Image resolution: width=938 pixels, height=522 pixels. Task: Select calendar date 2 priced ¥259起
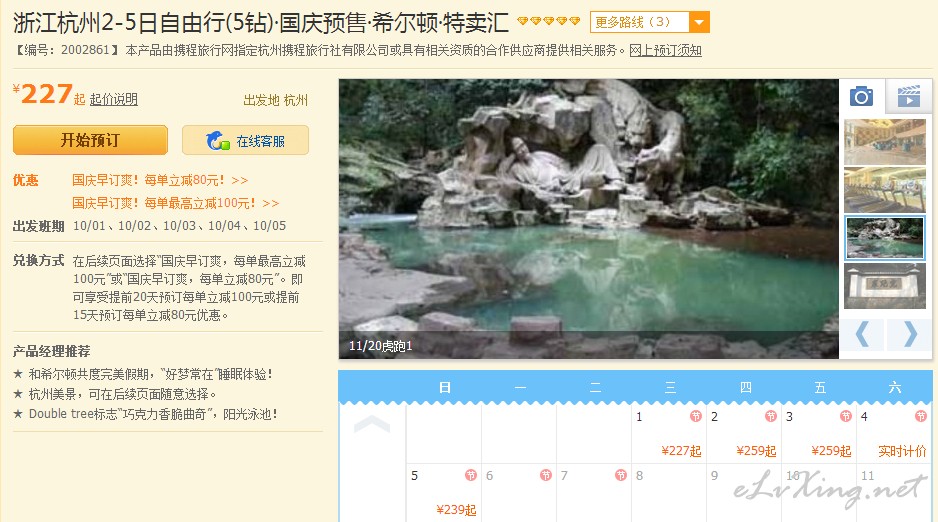(x=744, y=434)
